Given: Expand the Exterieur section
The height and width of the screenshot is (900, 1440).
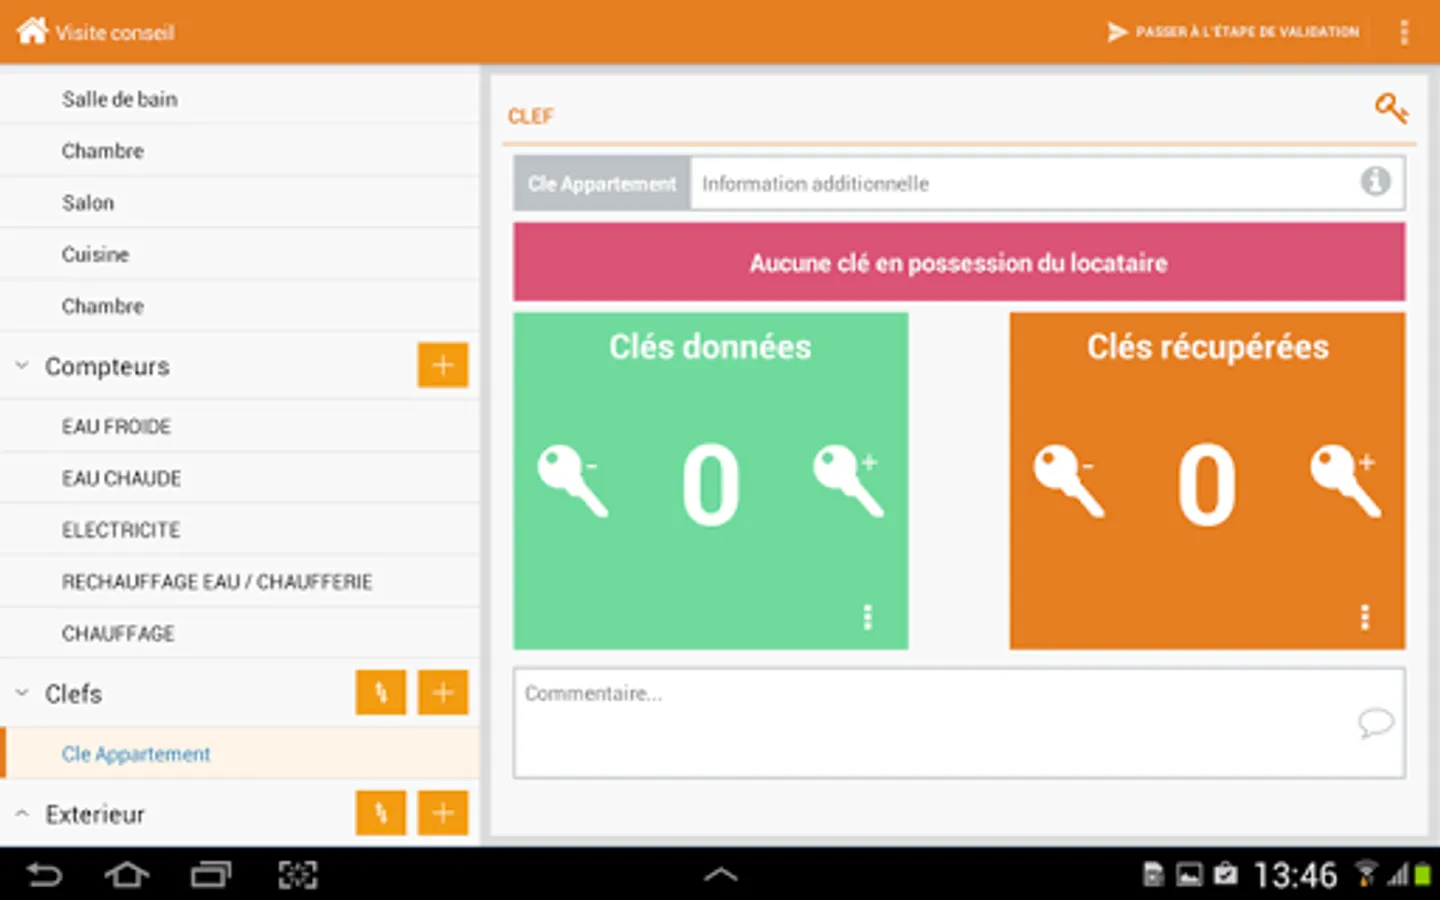Looking at the screenshot, I should (21, 814).
